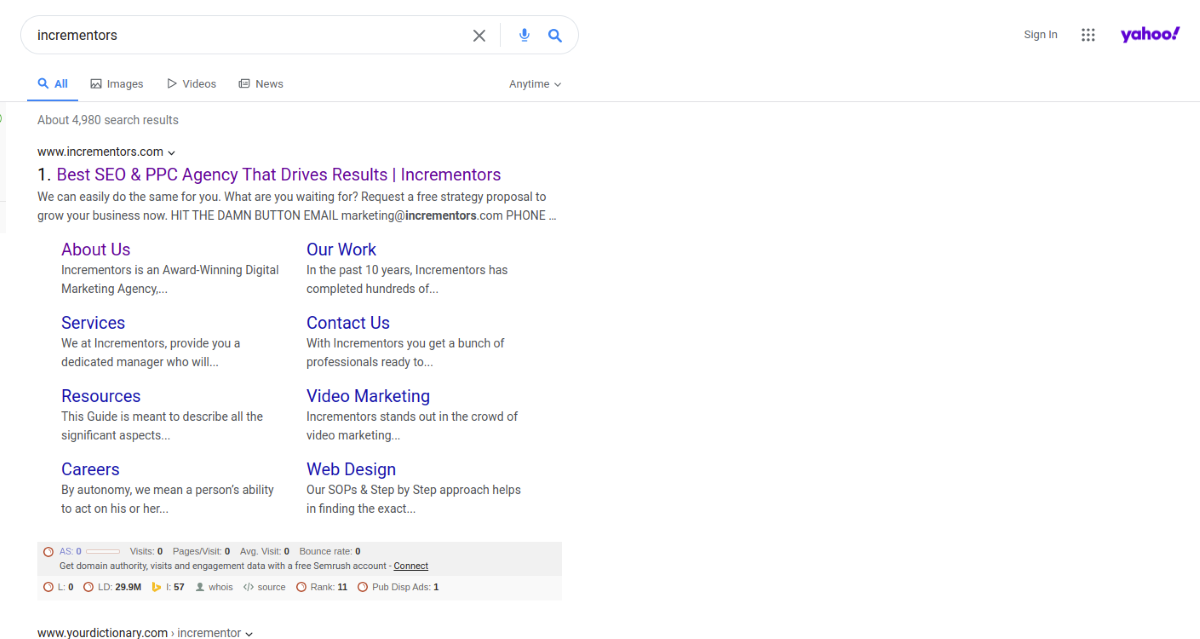Open the Best SEO & PPC Agency result title
1200x639 pixels.
[279, 175]
